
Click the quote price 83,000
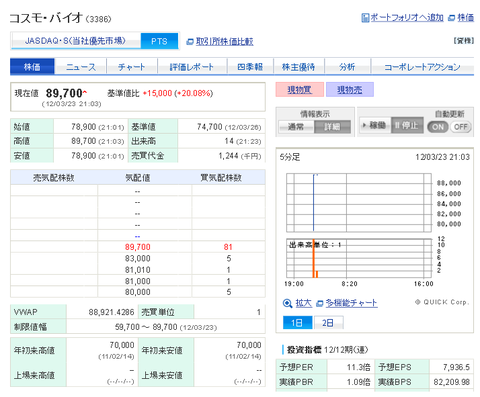click(138, 258)
